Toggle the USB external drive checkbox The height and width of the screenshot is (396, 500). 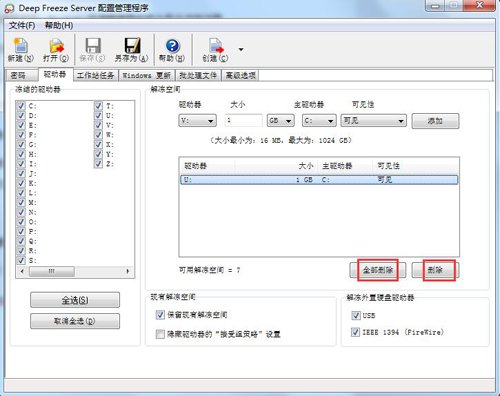[x=356, y=315]
